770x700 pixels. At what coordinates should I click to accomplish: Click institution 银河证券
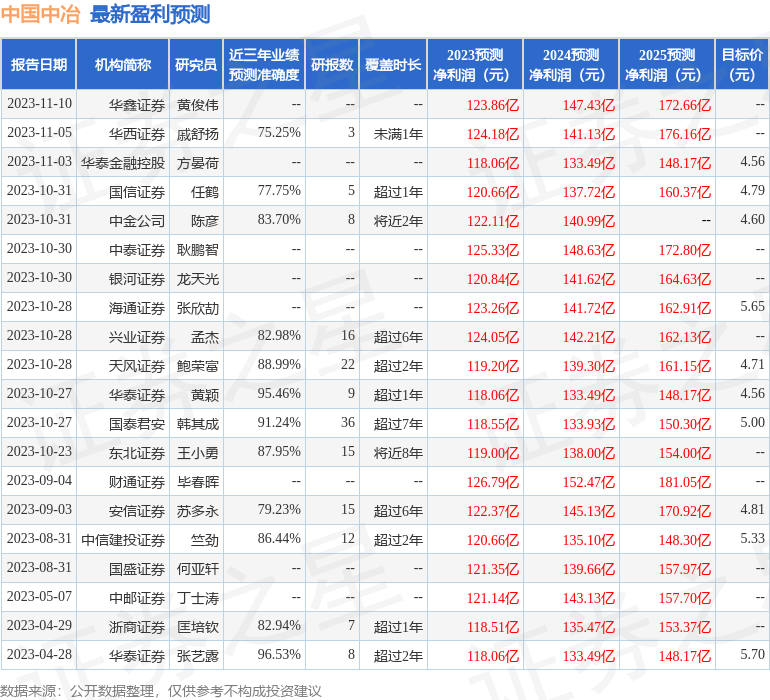[x=137, y=279]
